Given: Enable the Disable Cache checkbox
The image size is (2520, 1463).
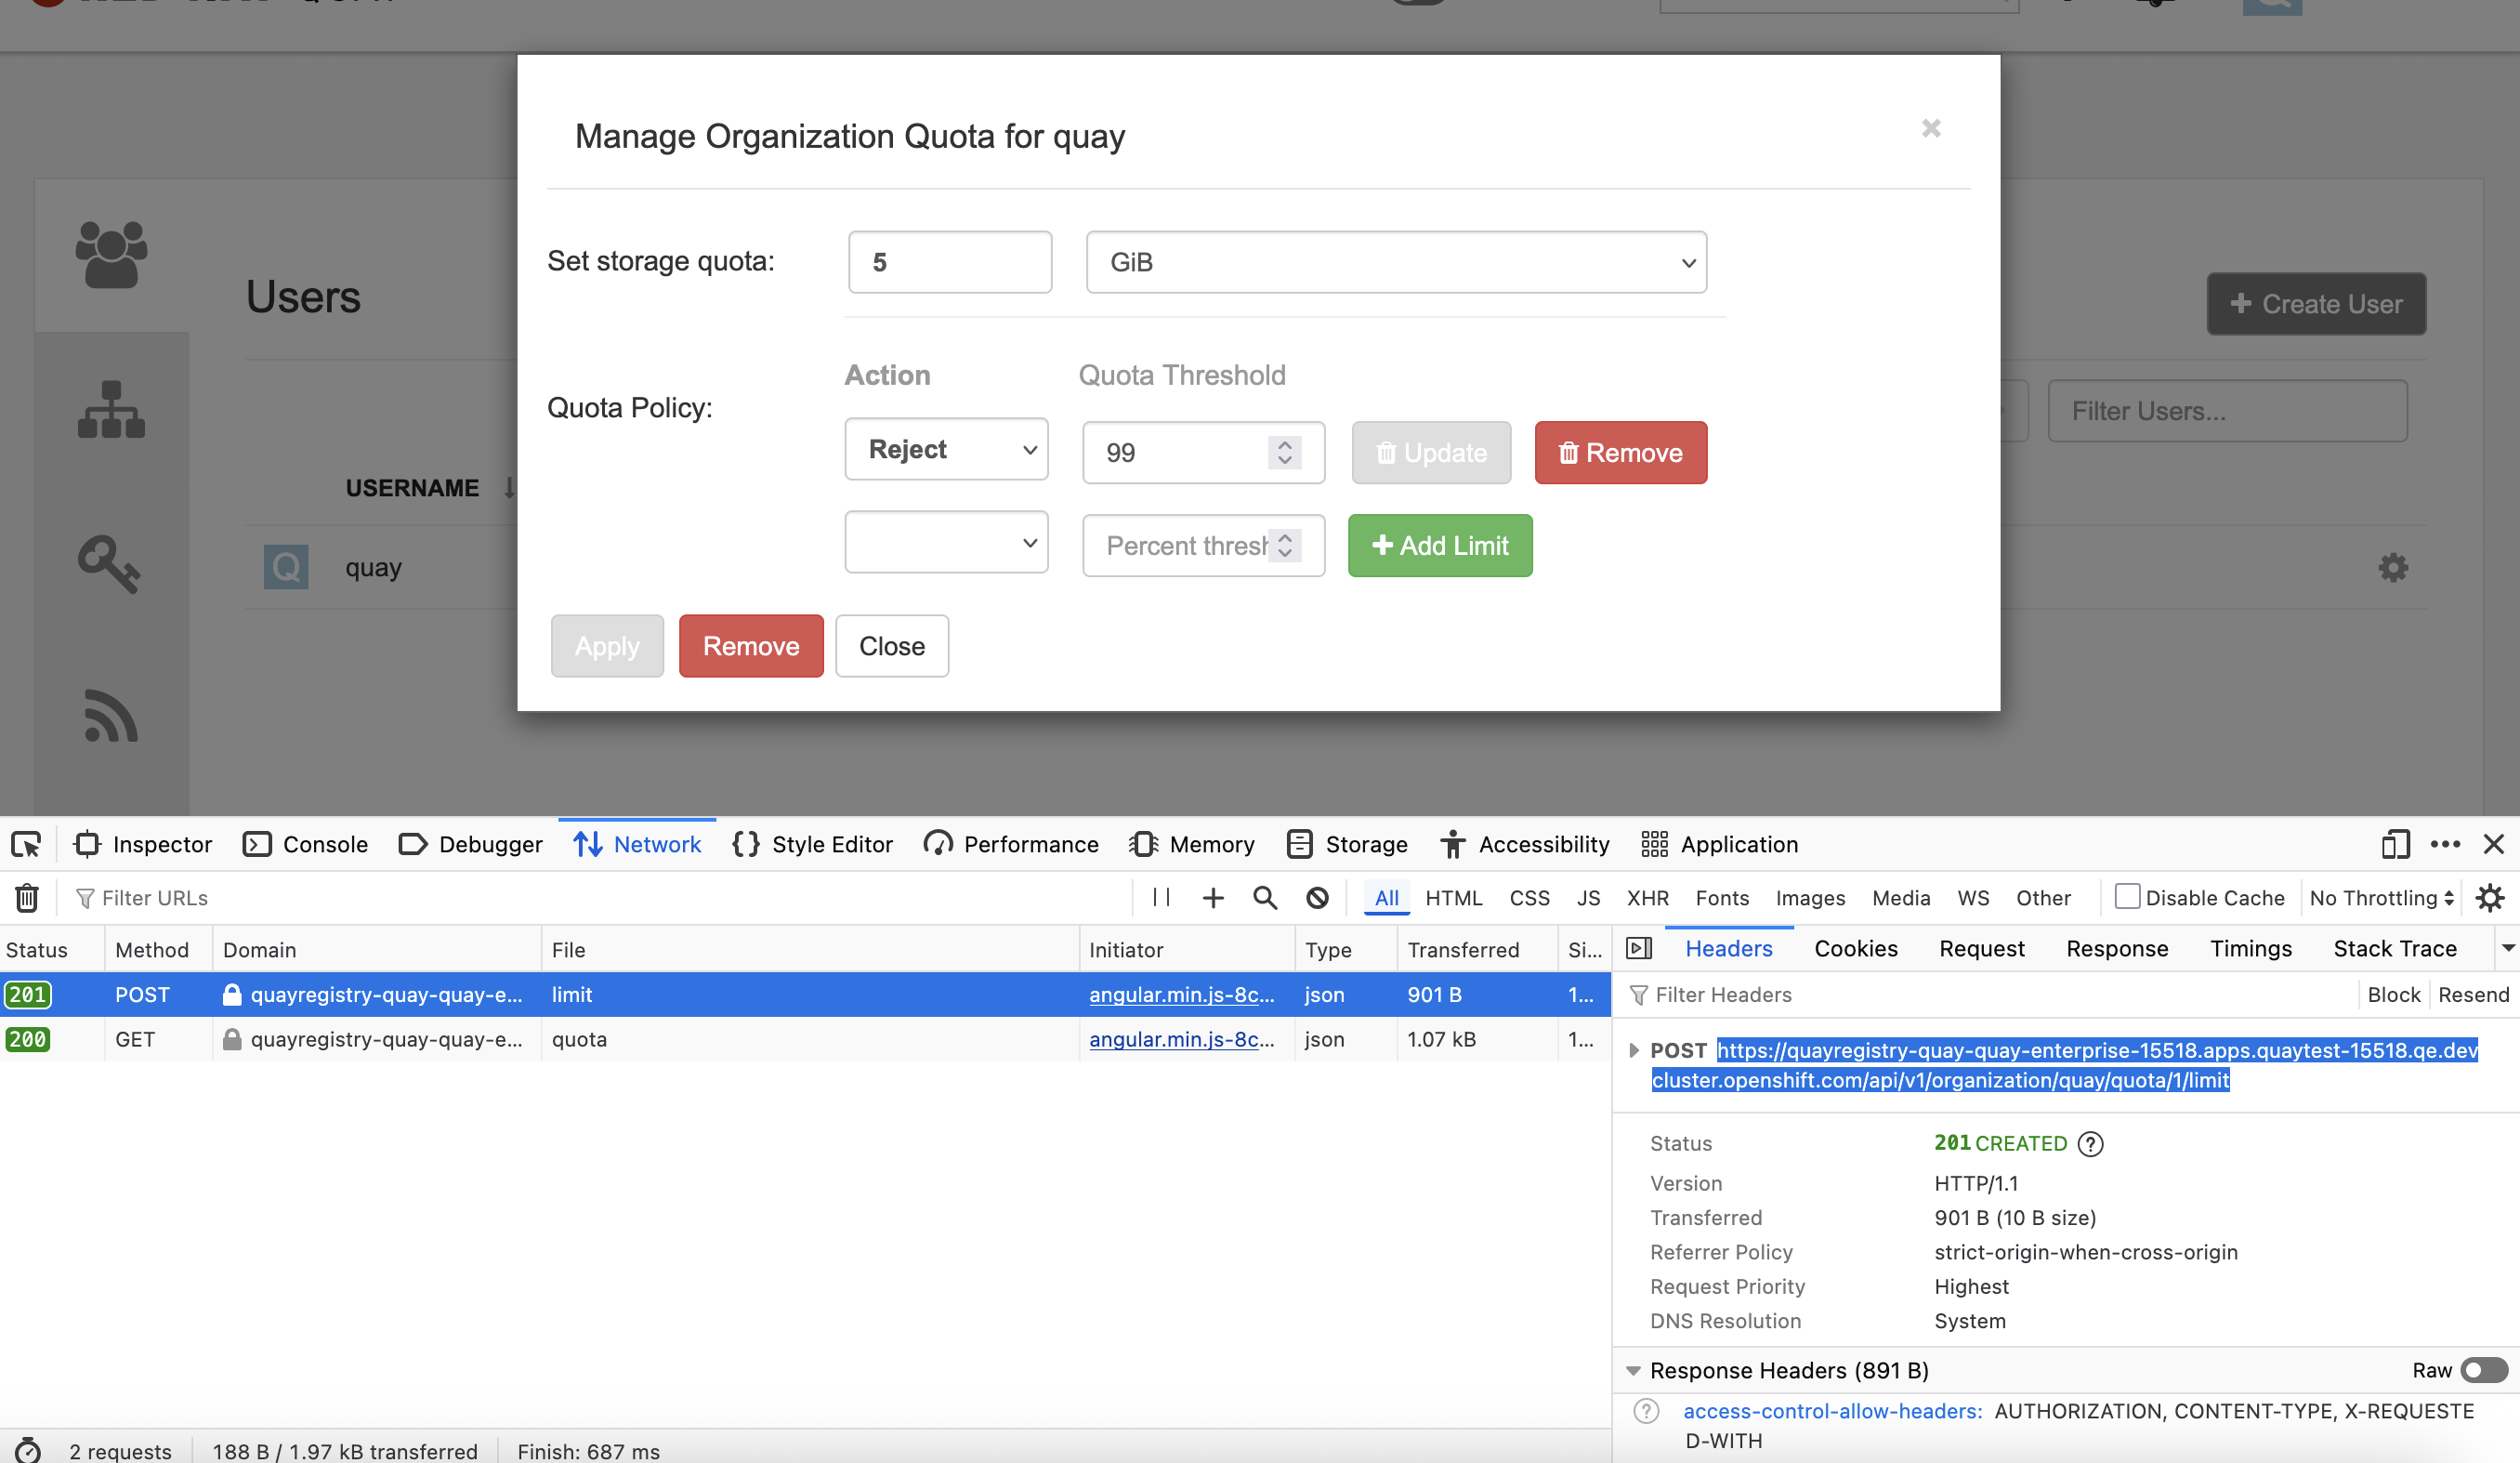Looking at the screenshot, I should pos(2127,897).
